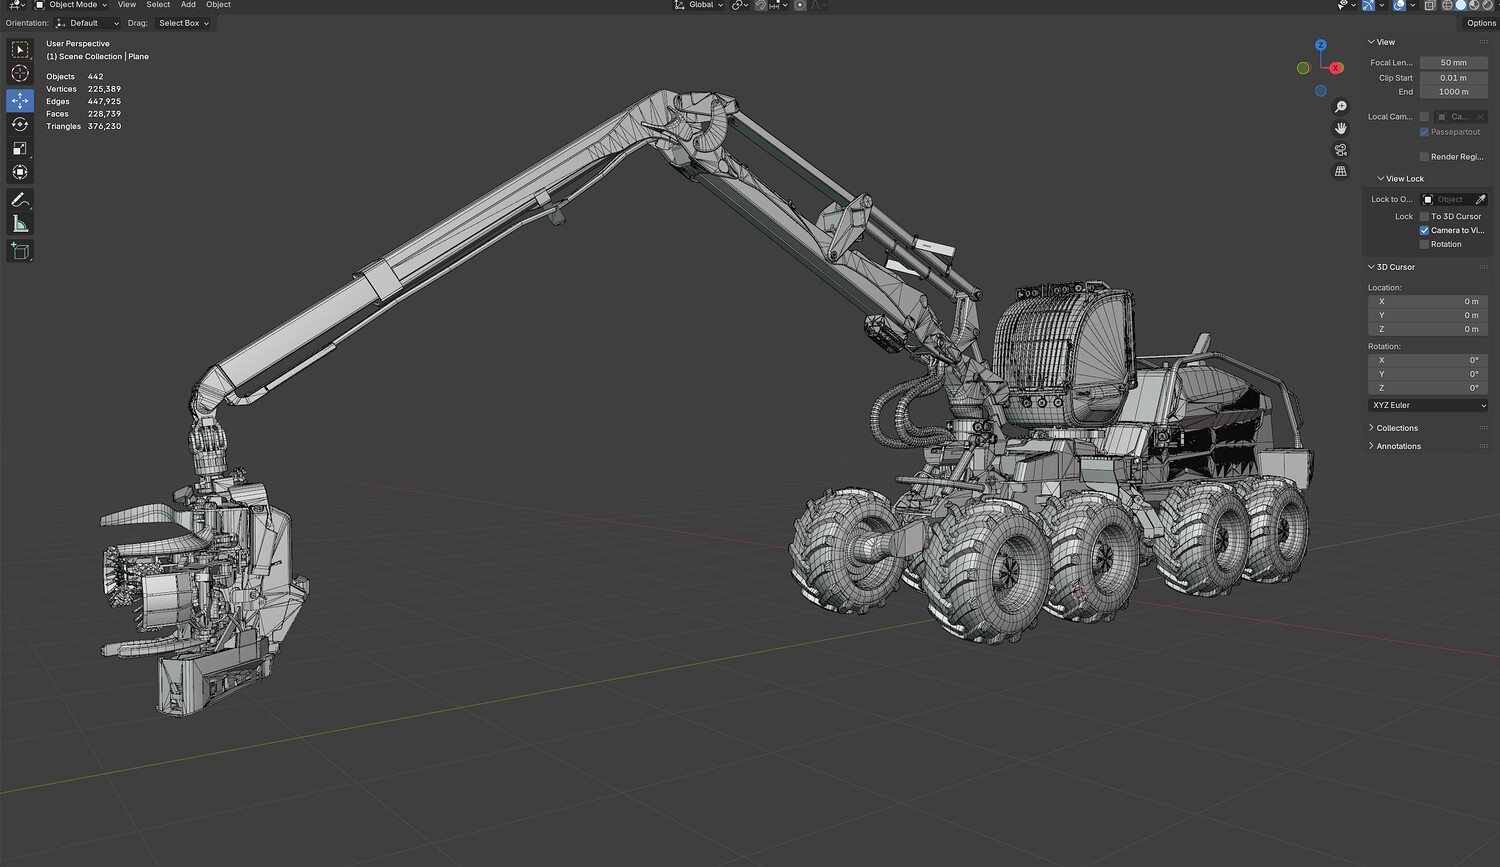Collapse the 3D Cursor panel
Viewport: 1500px width, 867px height.
pyautogui.click(x=1391, y=267)
